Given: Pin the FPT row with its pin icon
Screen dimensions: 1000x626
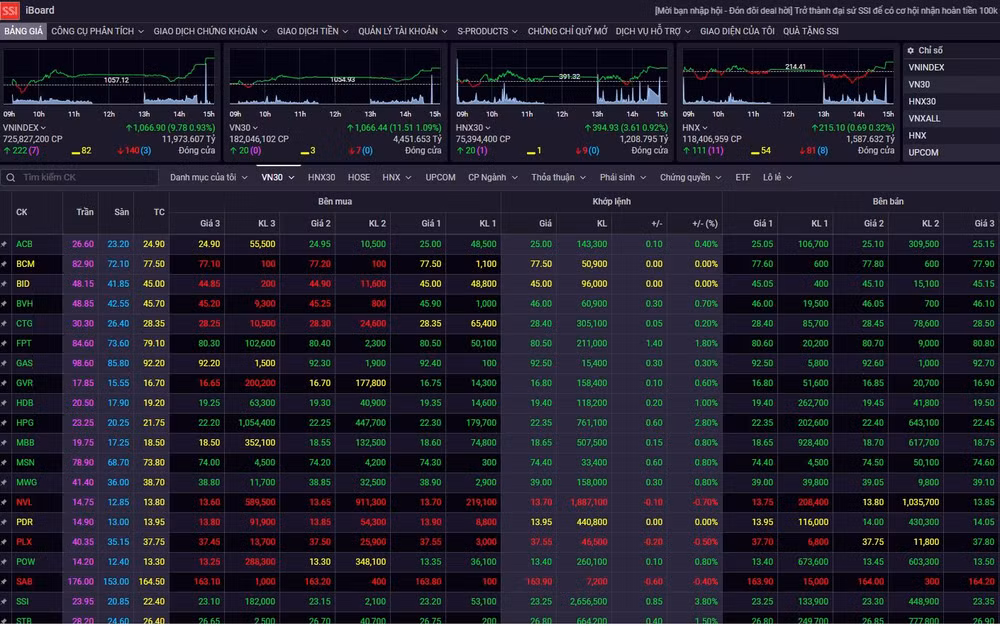Looking at the screenshot, I should pos(4,344).
